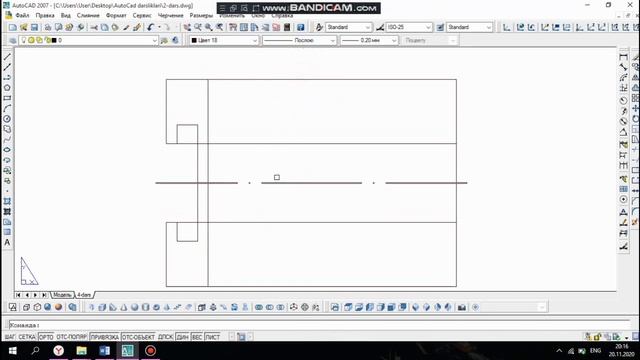Toggle ОРТО ortho mode
Screen dimensions: 640x360
click(46, 337)
